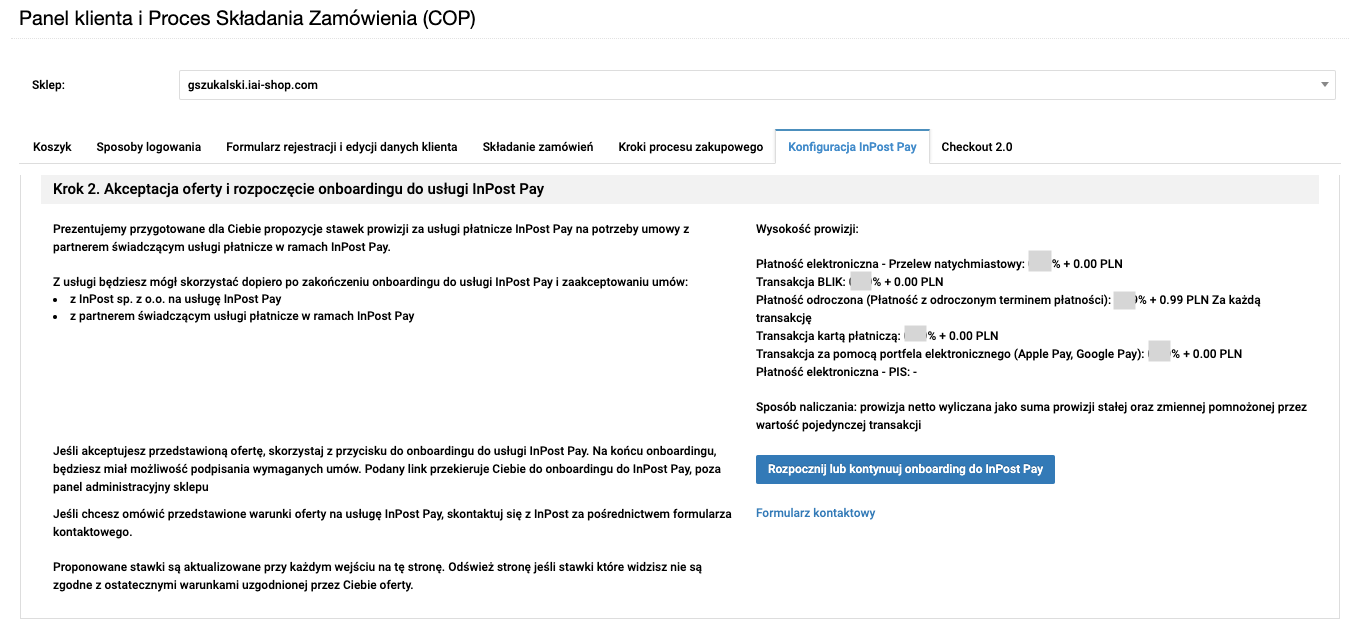This screenshot has width=1354, height=632.
Task: Click the Przelew natychmiastowy commission line
Action: (939, 264)
